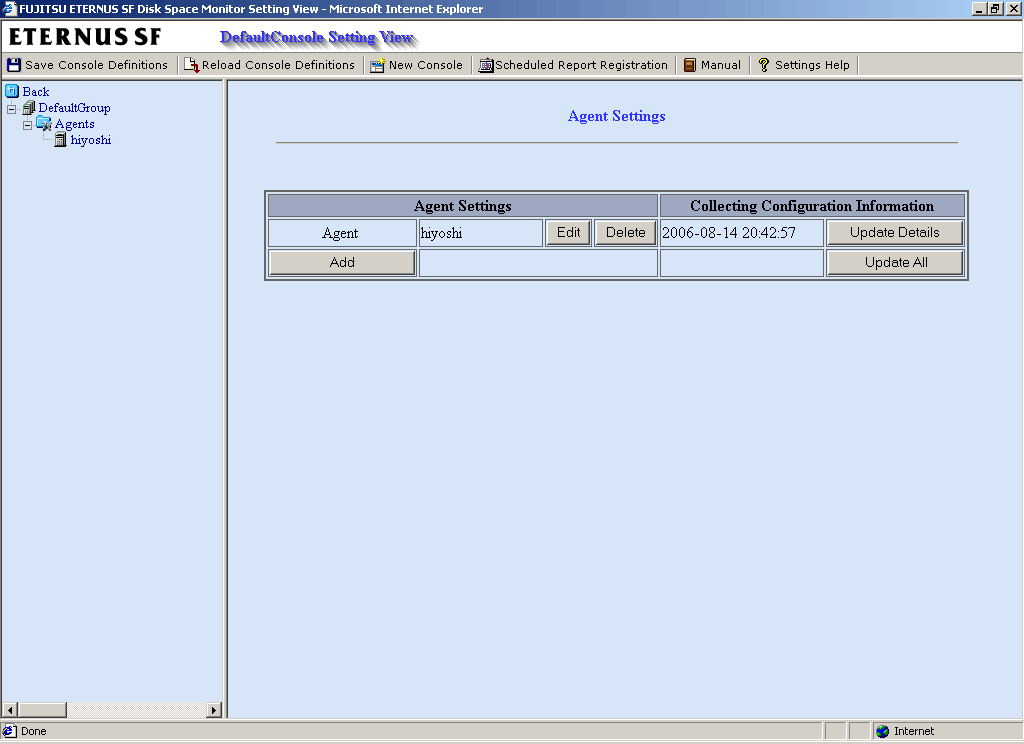
Task: Click the hiyoshi server icon in tree
Action: [x=60, y=139]
